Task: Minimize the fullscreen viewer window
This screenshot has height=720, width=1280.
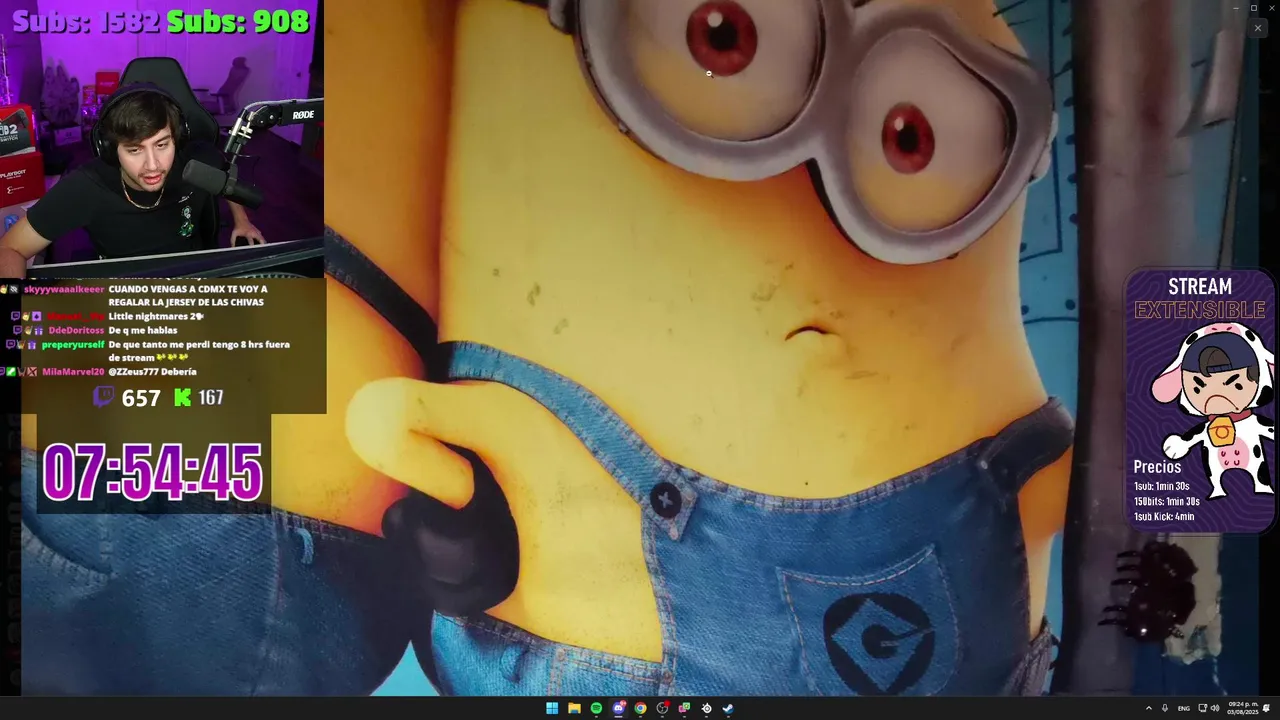Action: [1235, 8]
